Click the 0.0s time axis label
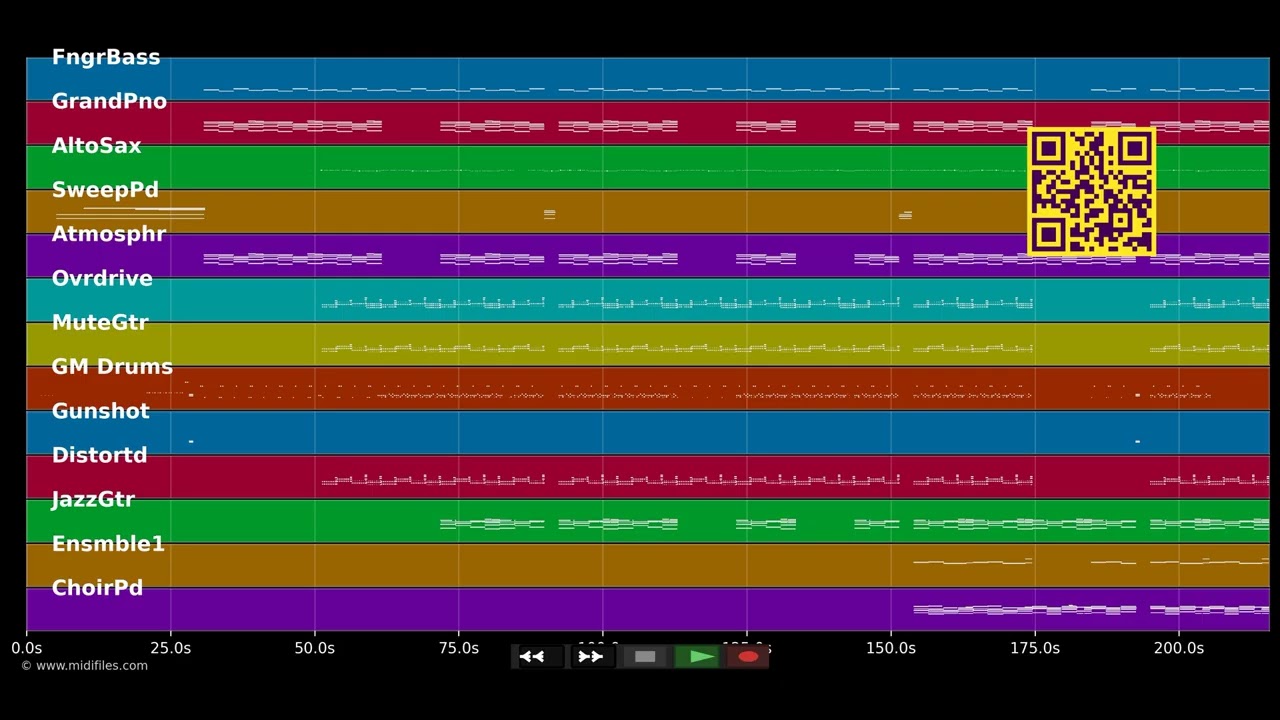The image size is (1280, 720). 27,648
